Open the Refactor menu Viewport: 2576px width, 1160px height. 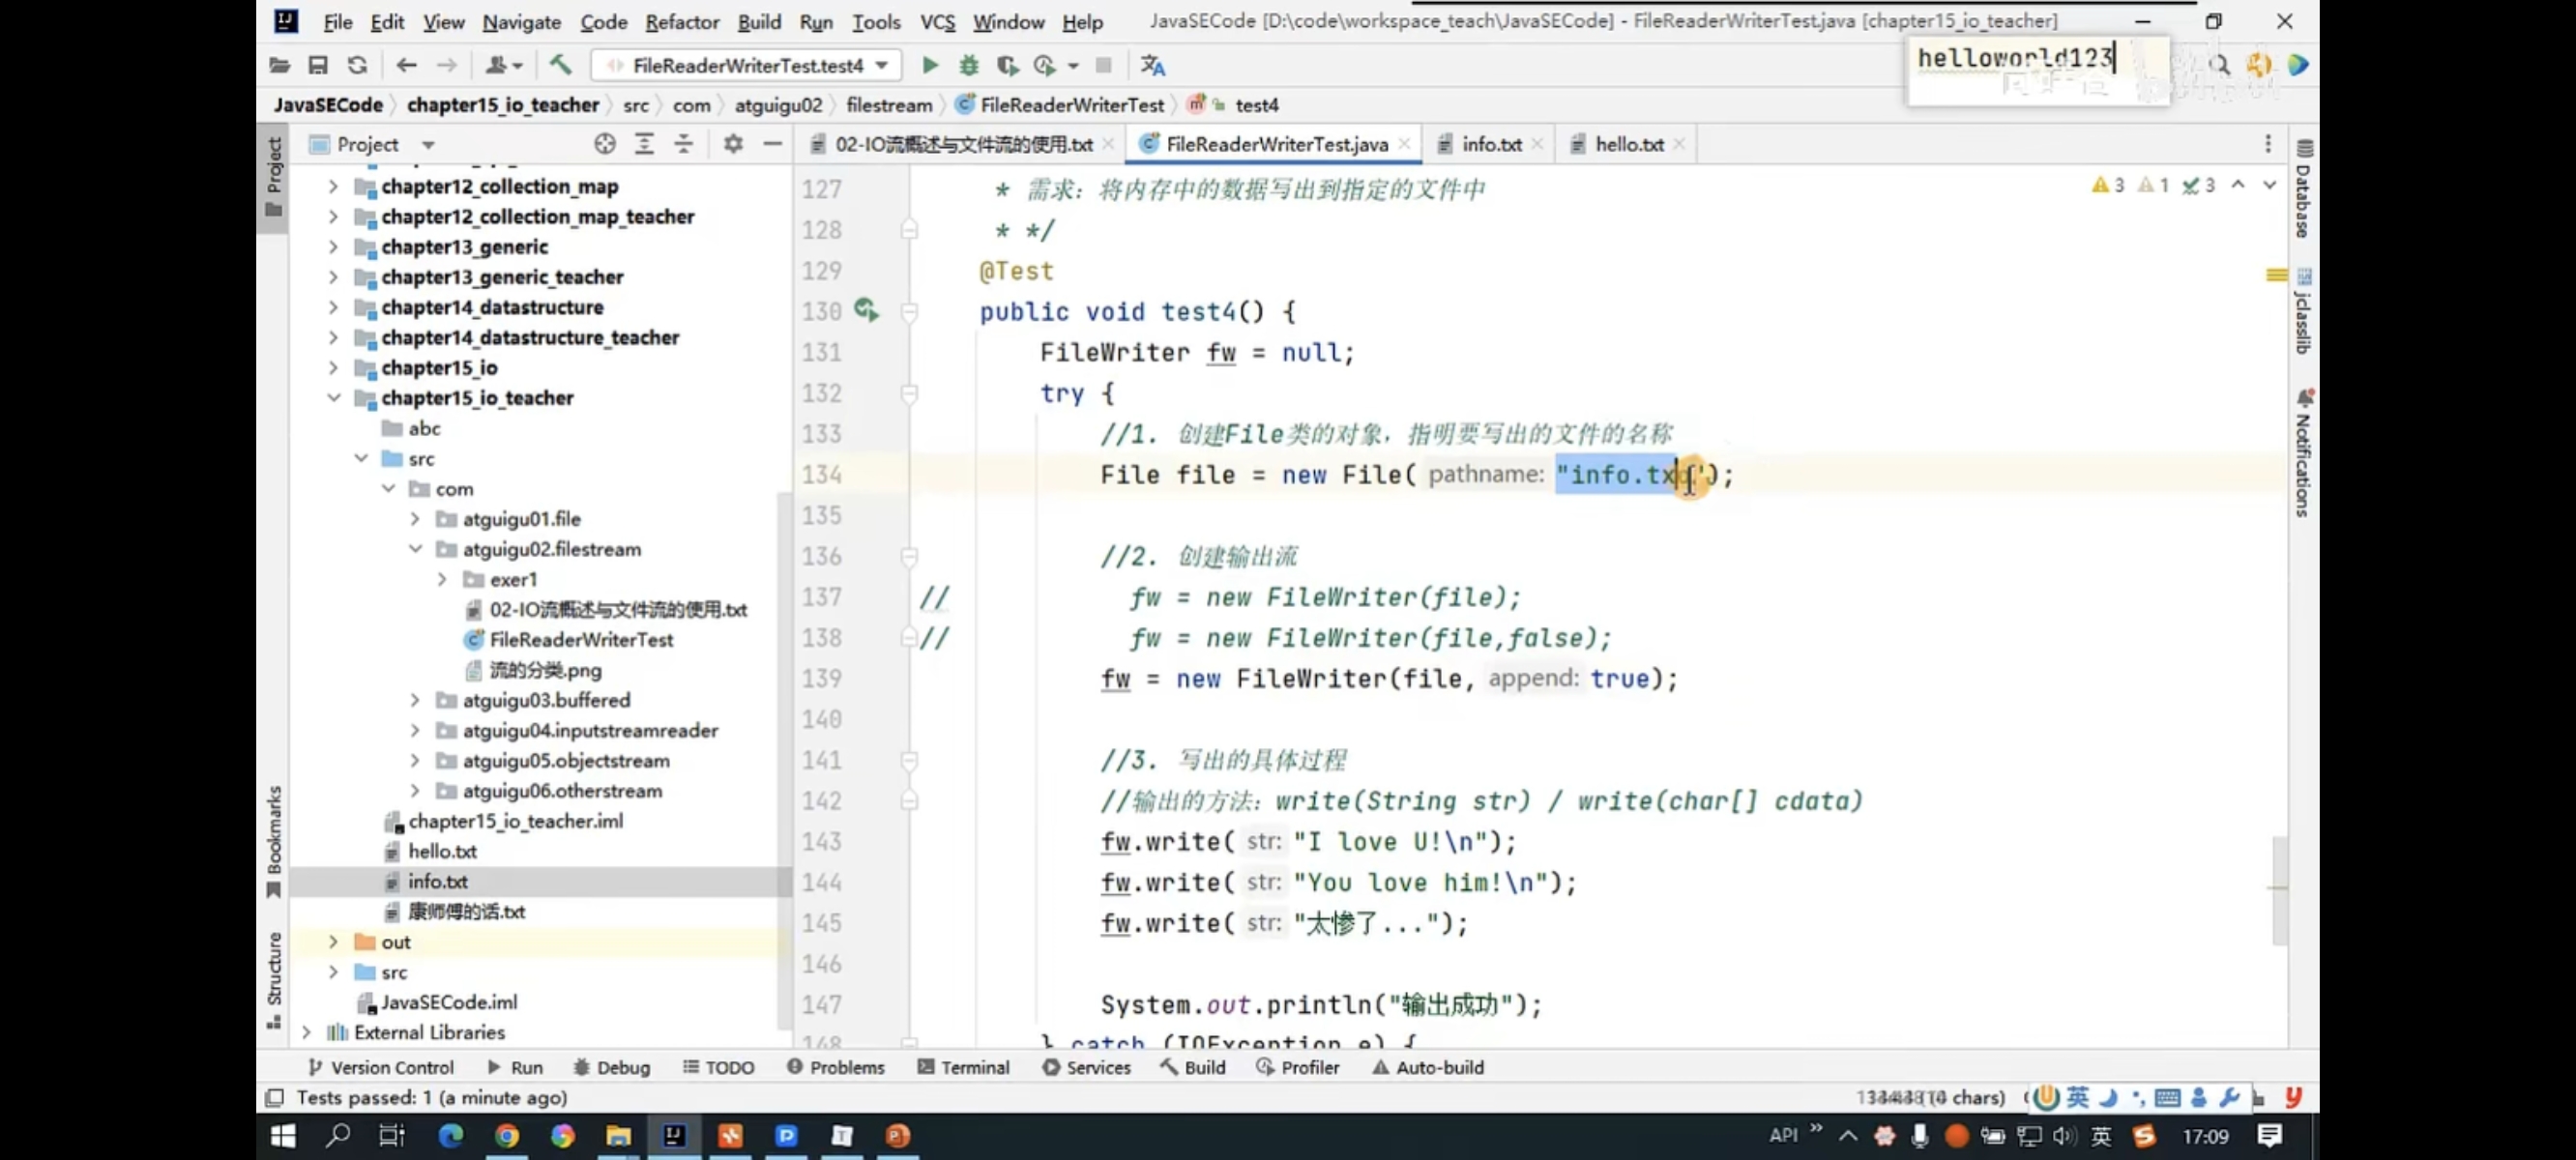tap(681, 21)
